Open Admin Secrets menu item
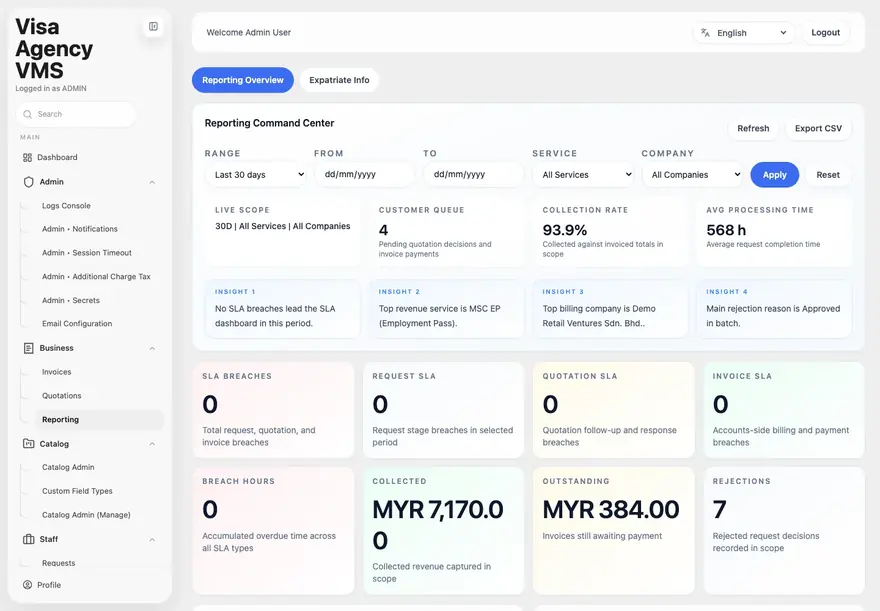This screenshot has width=880, height=611. pos(71,301)
